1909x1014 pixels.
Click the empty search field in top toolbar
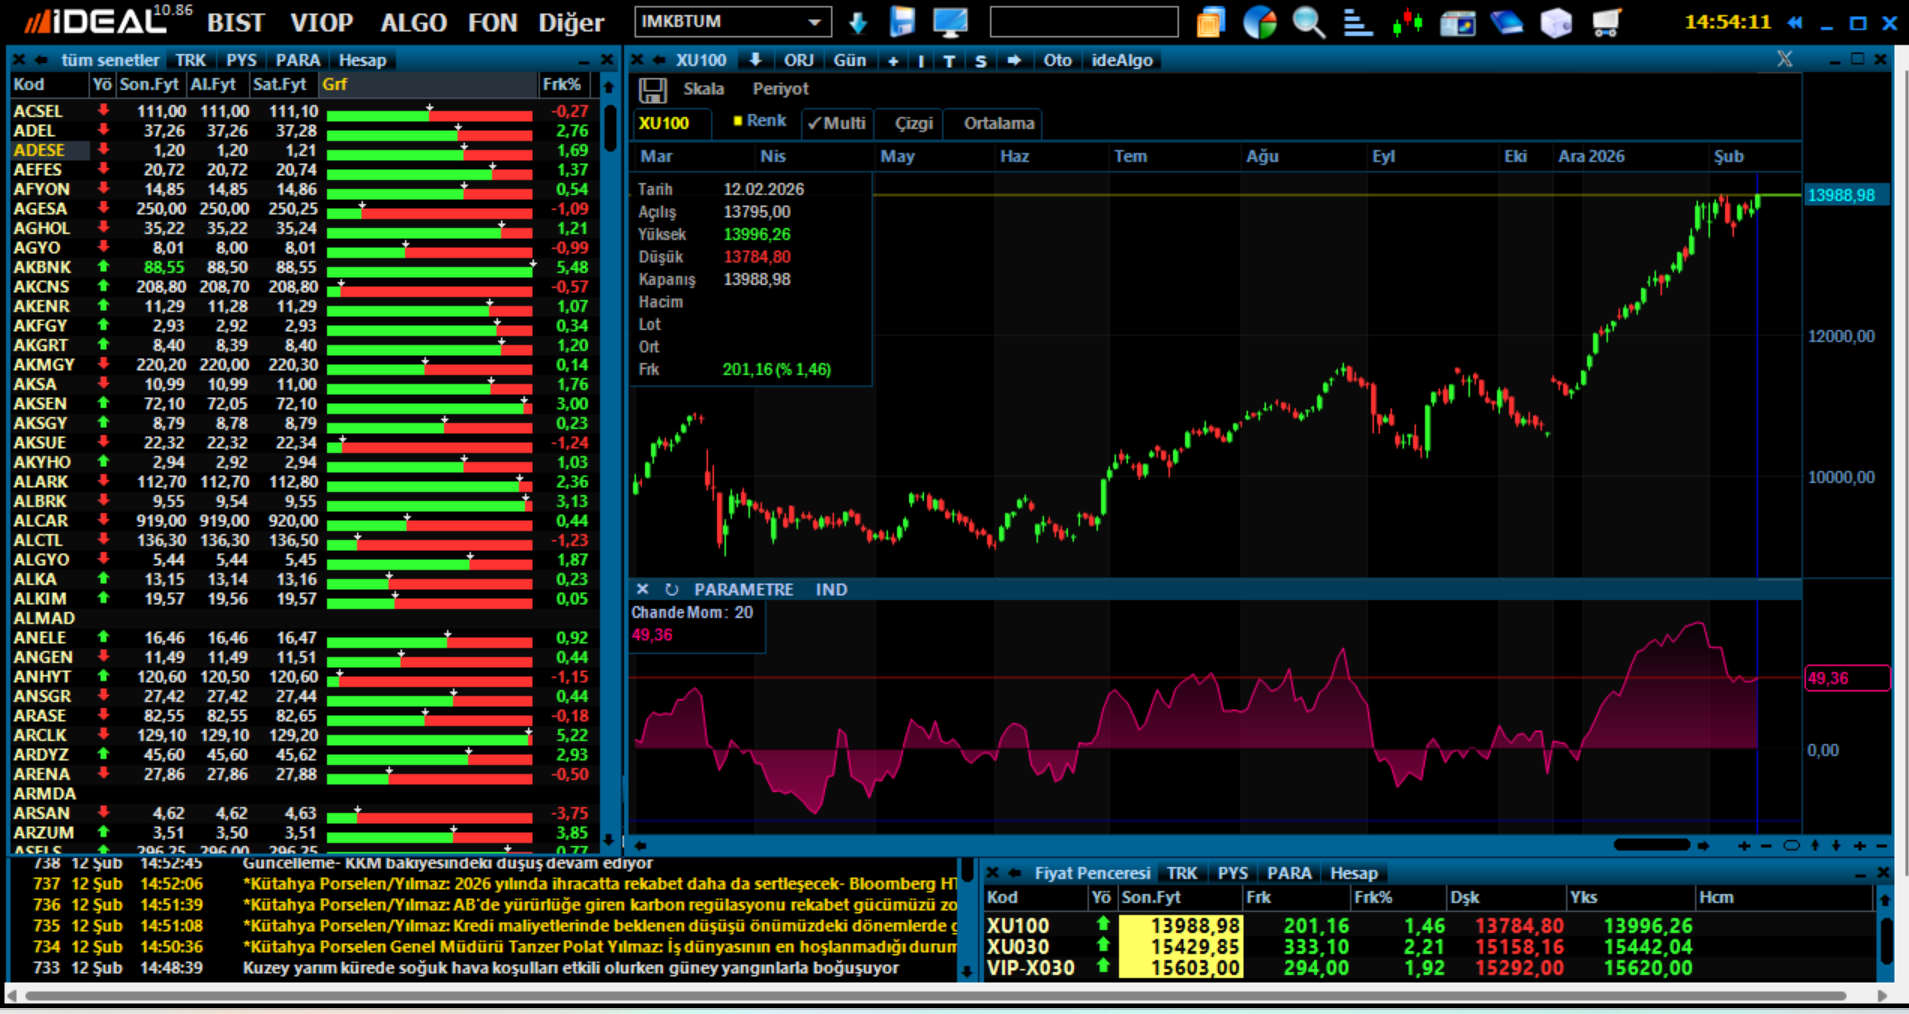1083,22
